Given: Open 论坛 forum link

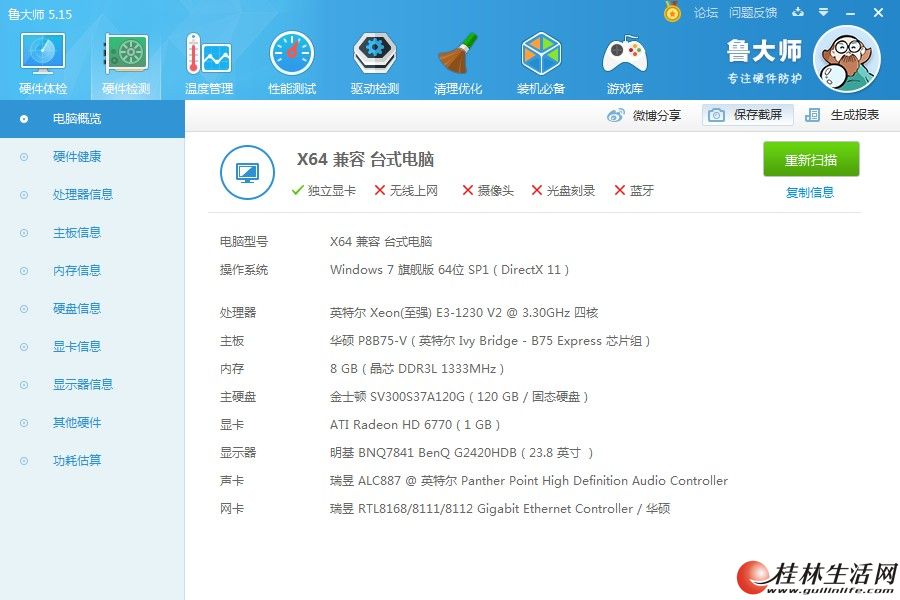Looking at the screenshot, I should 705,12.
